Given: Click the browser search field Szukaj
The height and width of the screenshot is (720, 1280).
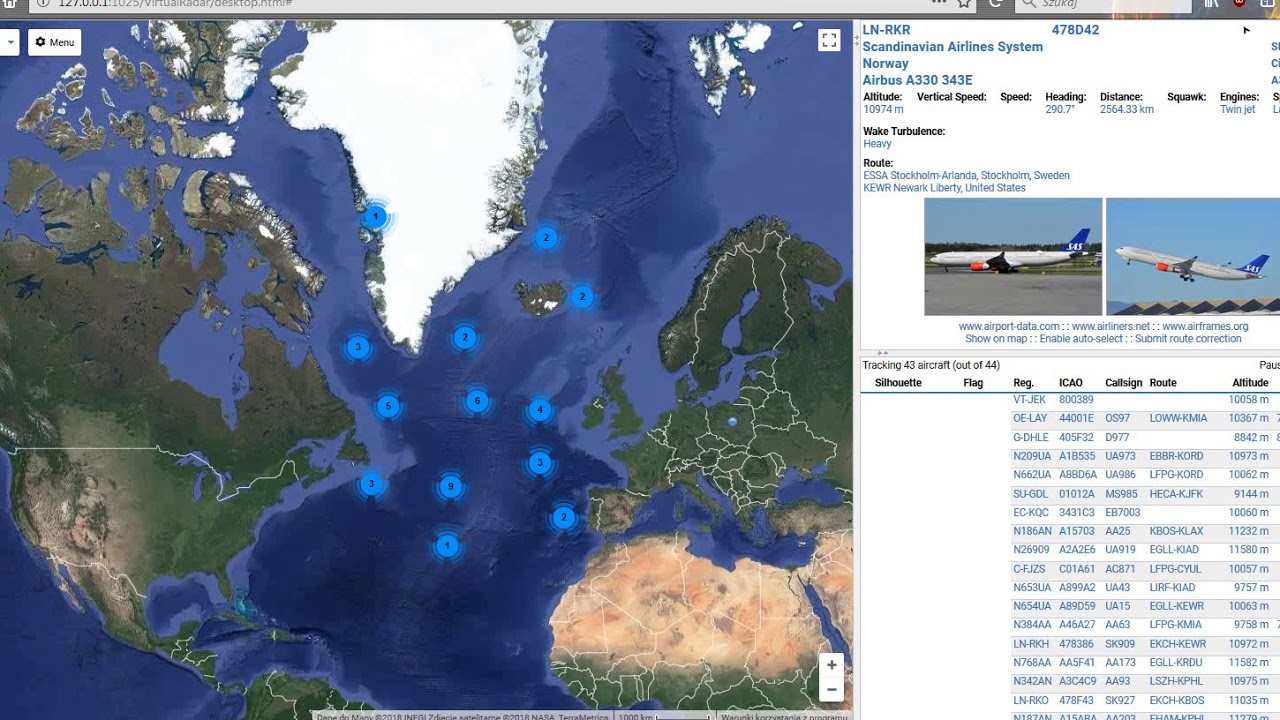Looking at the screenshot, I should click(x=1103, y=4).
